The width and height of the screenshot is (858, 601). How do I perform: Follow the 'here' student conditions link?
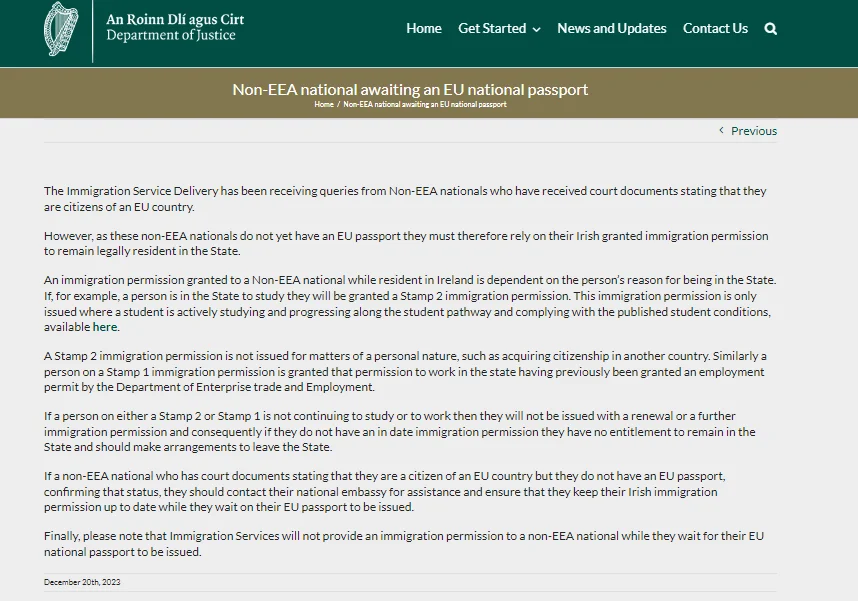coord(105,327)
